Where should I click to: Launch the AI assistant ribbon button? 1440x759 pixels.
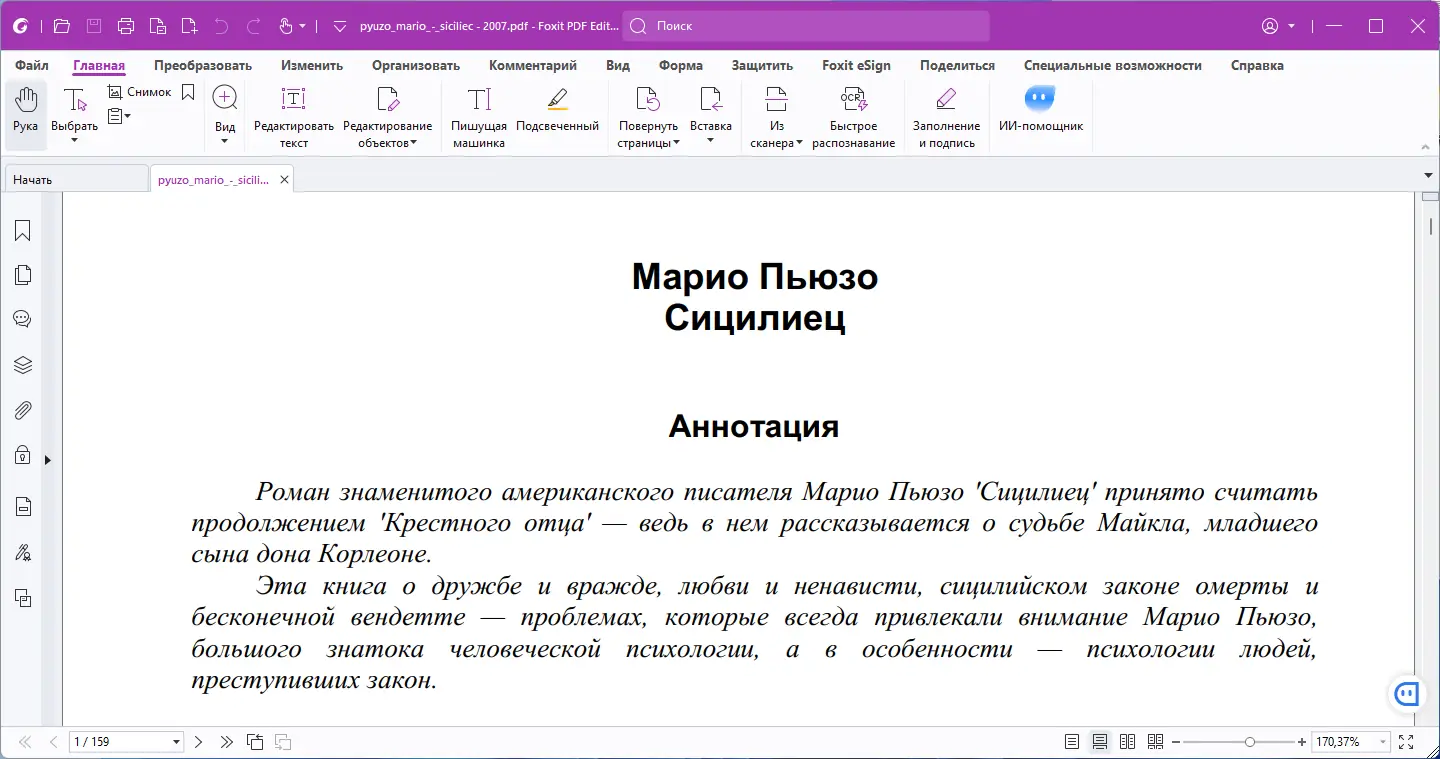coord(1040,109)
